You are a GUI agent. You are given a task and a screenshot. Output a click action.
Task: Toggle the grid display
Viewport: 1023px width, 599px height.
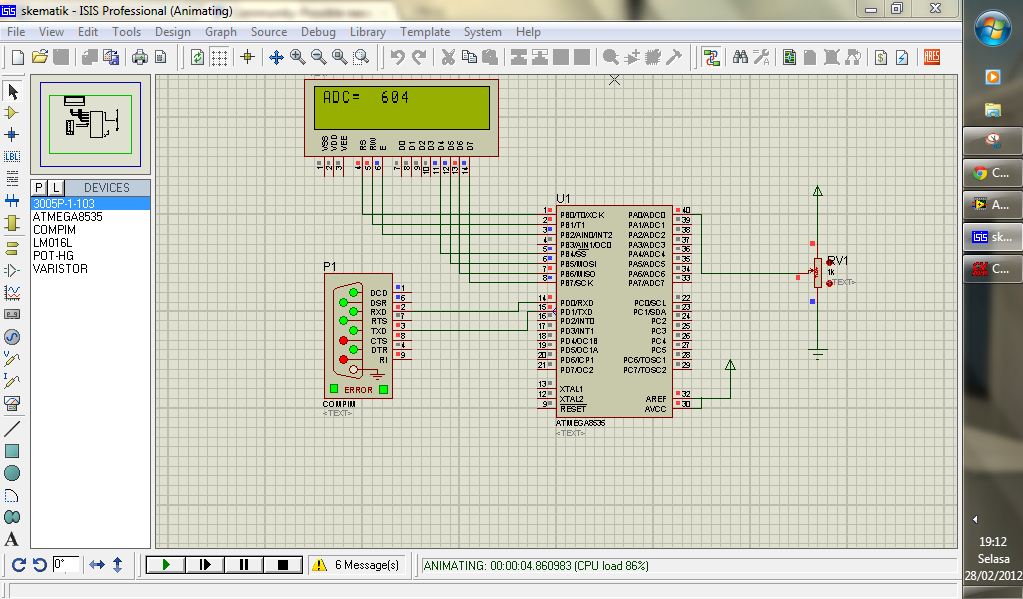pos(219,57)
